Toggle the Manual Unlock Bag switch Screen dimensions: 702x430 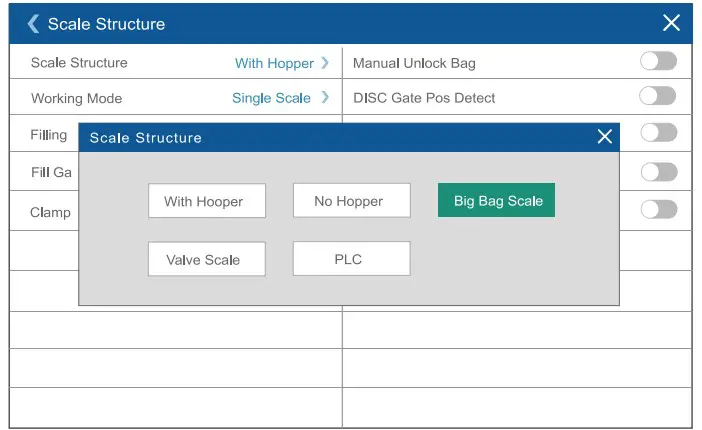658,62
